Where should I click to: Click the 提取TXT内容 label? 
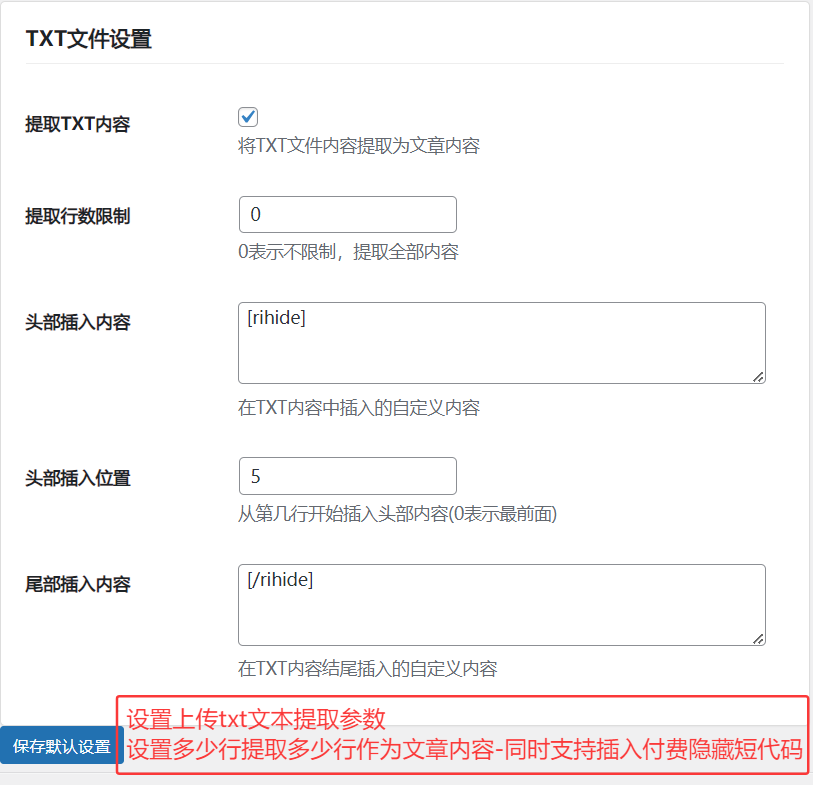[x=77, y=124]
